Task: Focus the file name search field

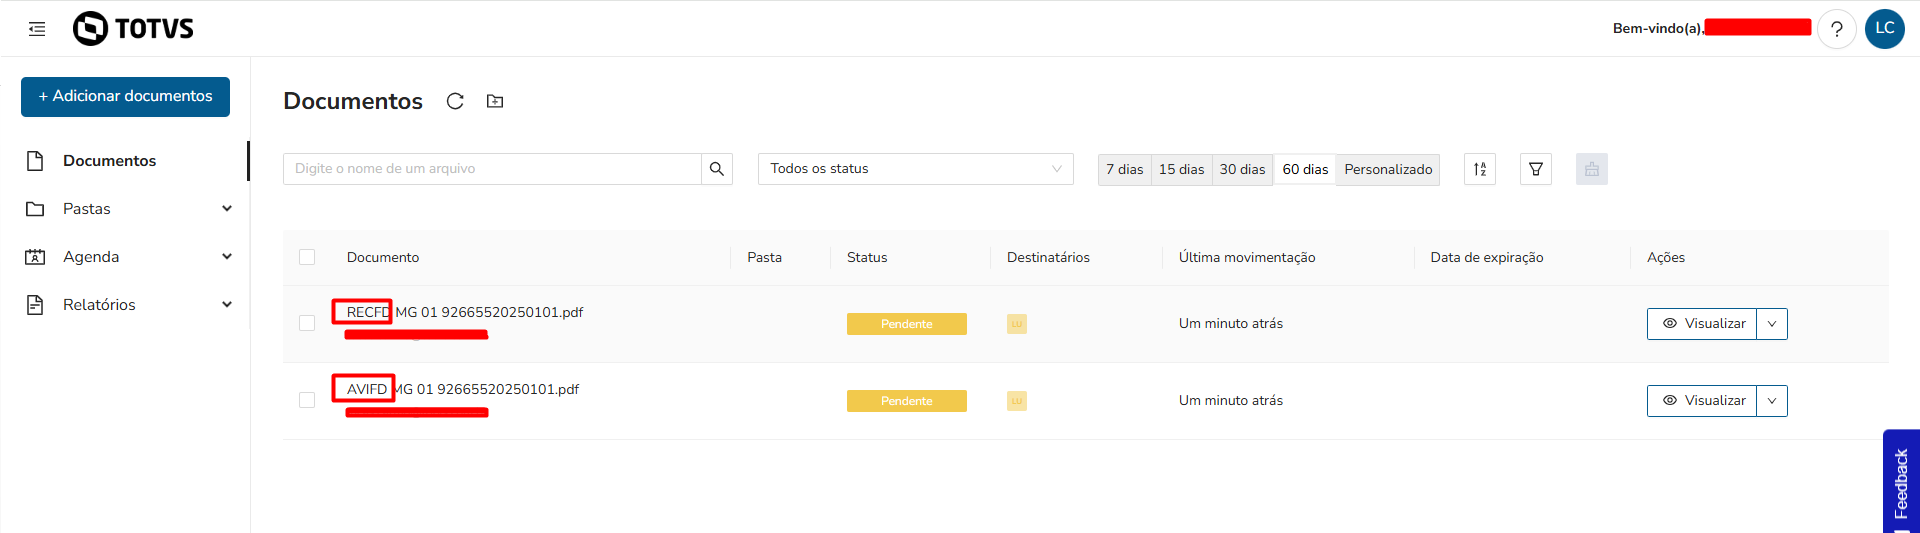Action: point(492,169)
